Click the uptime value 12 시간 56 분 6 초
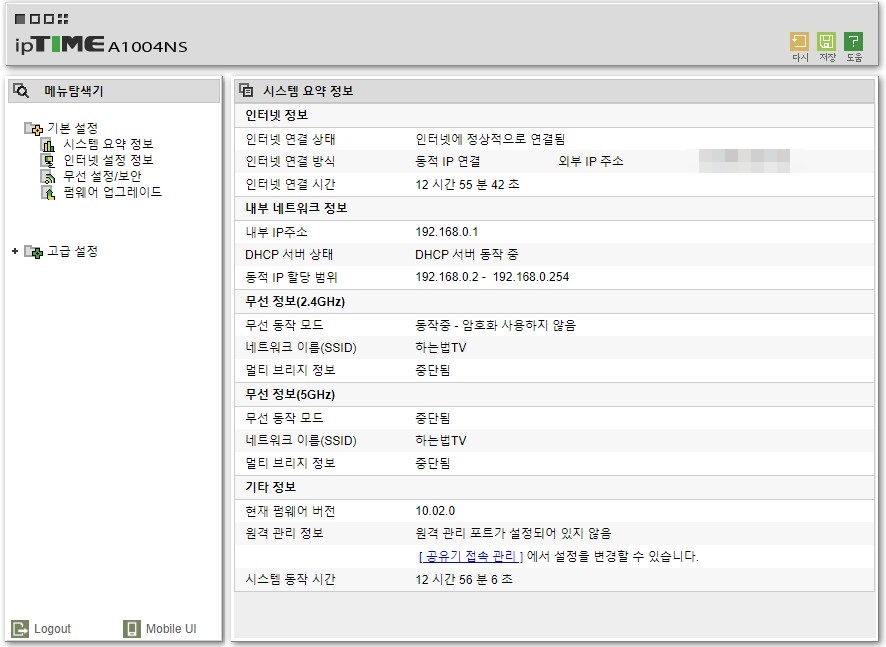This screenshot has height=647, width=886. click(x=464, y=579)
